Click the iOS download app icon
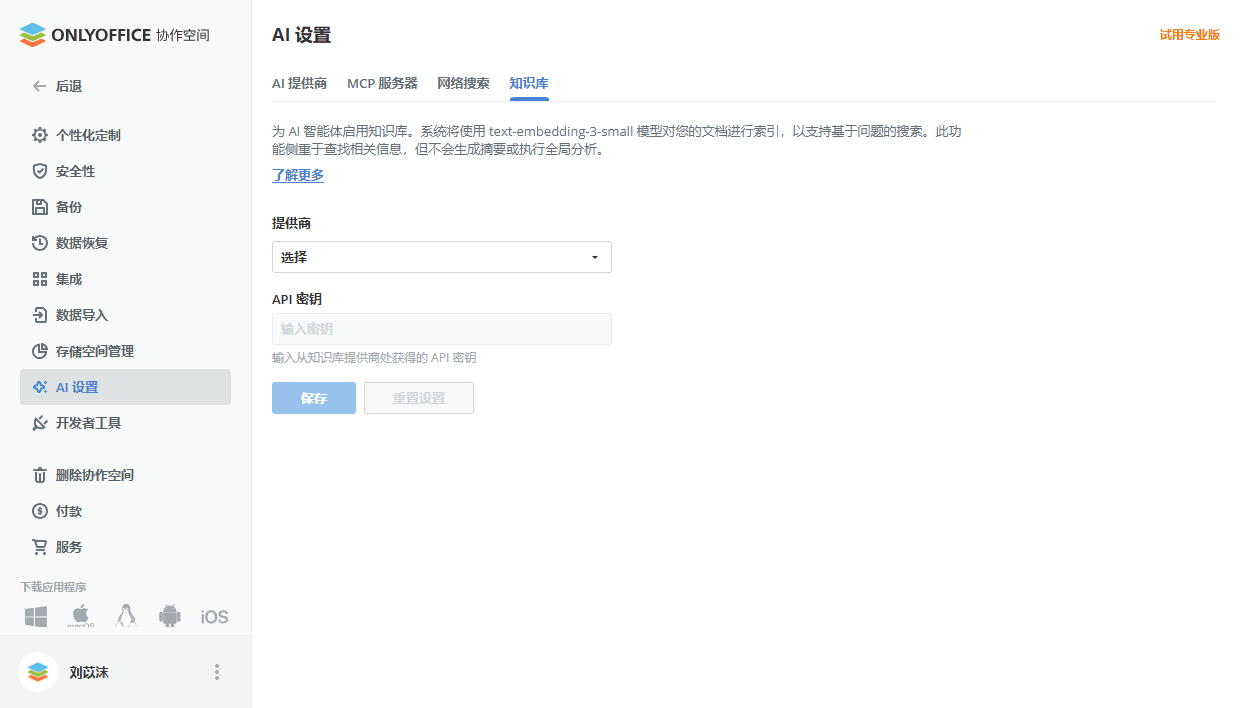 click(x=213, y=616)
